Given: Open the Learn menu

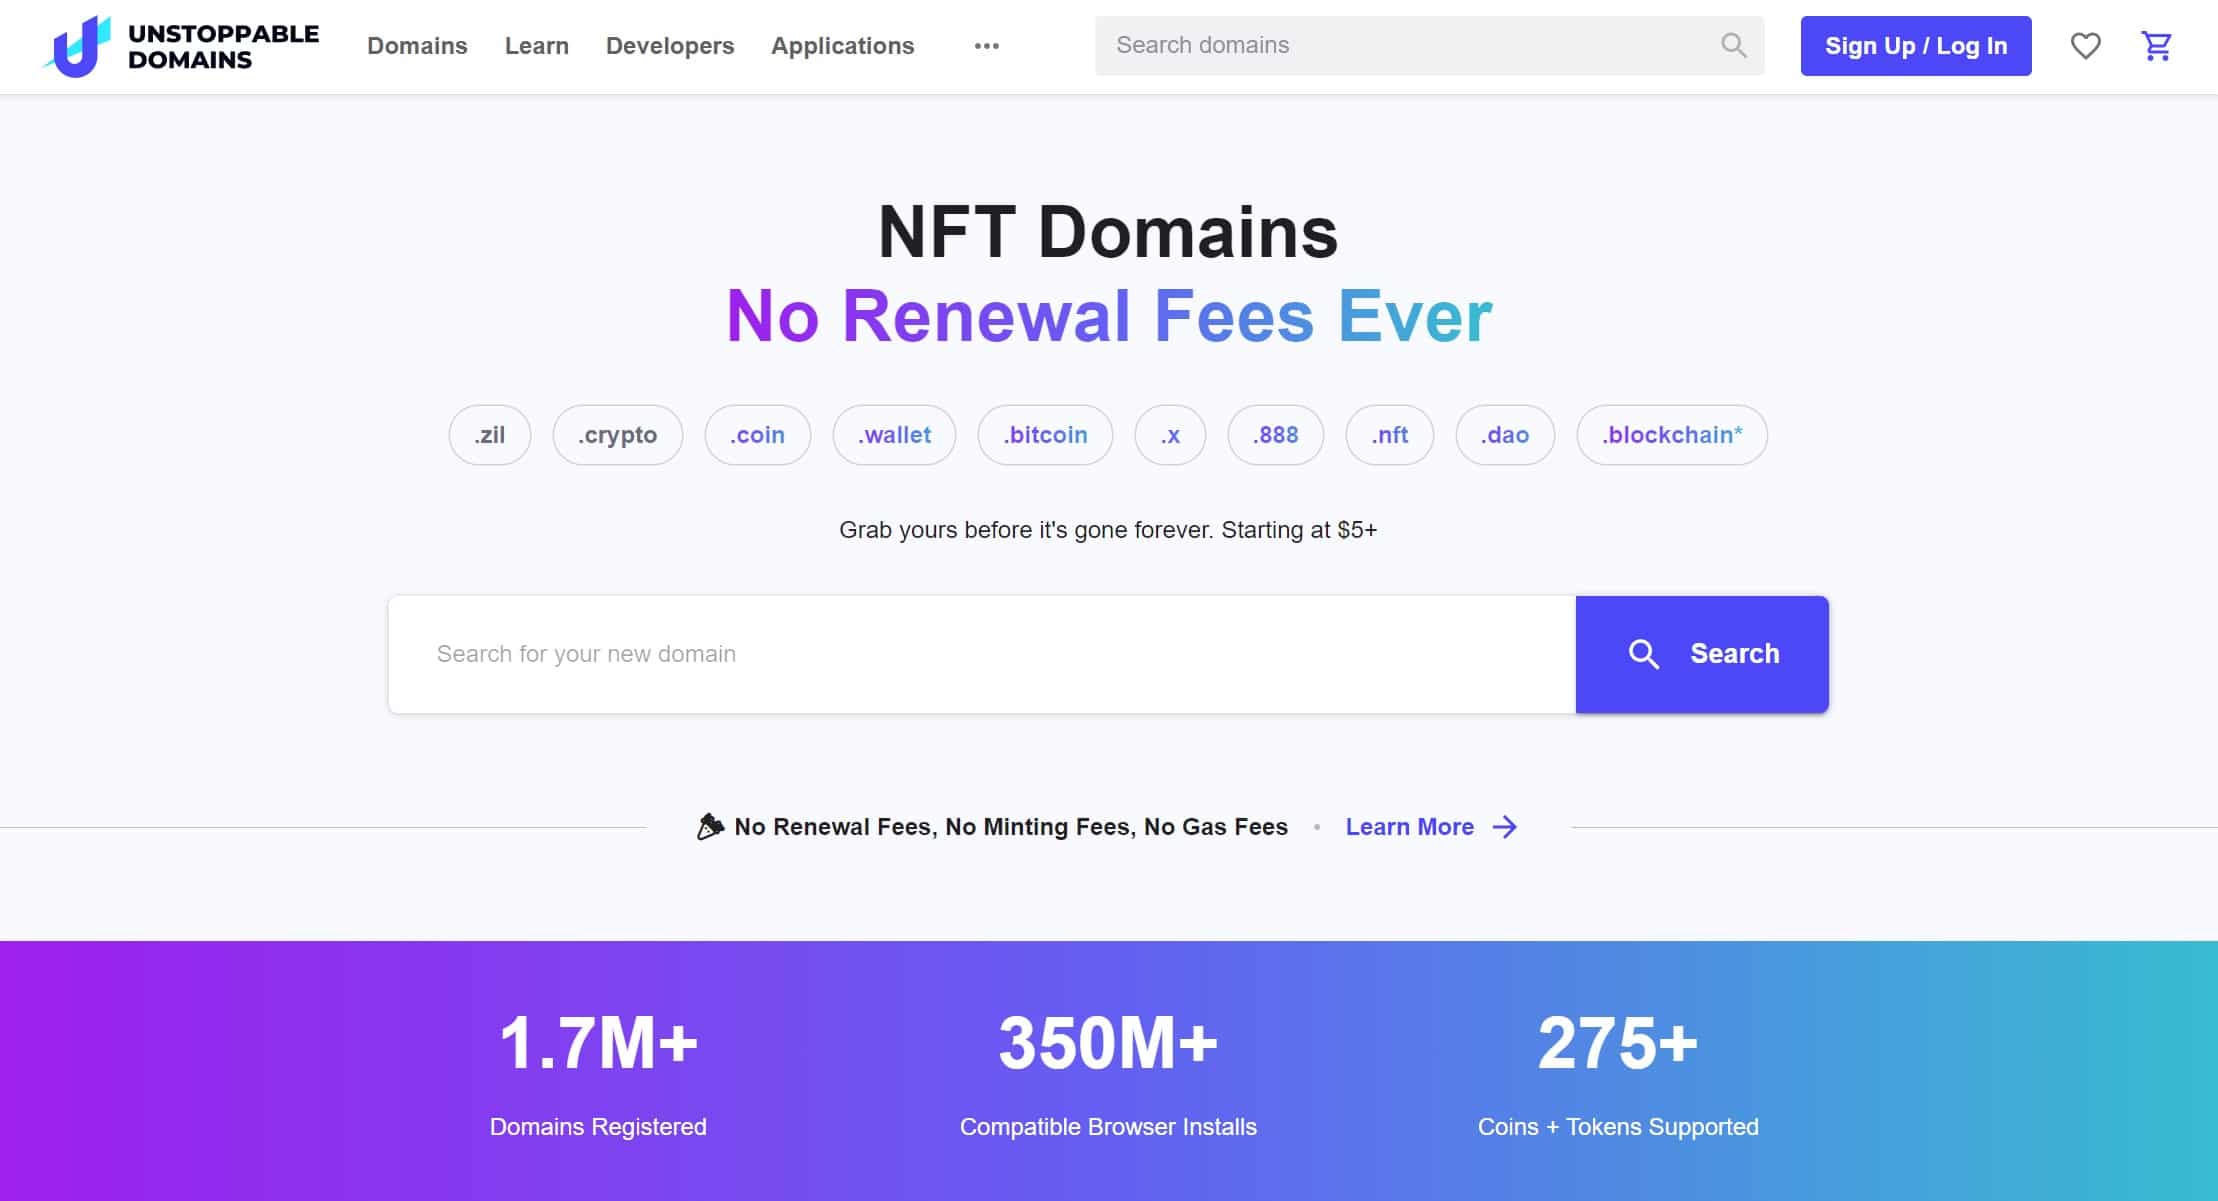Looking at the screenshot, I should [536, 46].
